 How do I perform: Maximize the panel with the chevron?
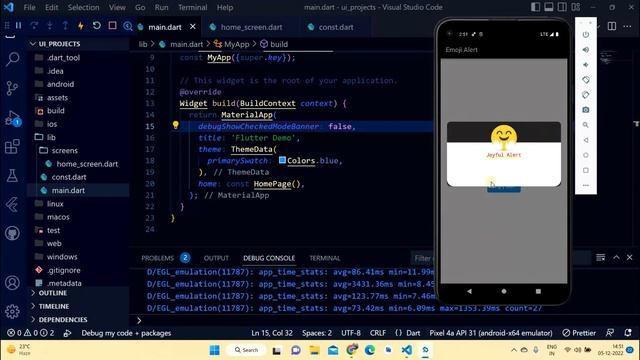(616, 257)
